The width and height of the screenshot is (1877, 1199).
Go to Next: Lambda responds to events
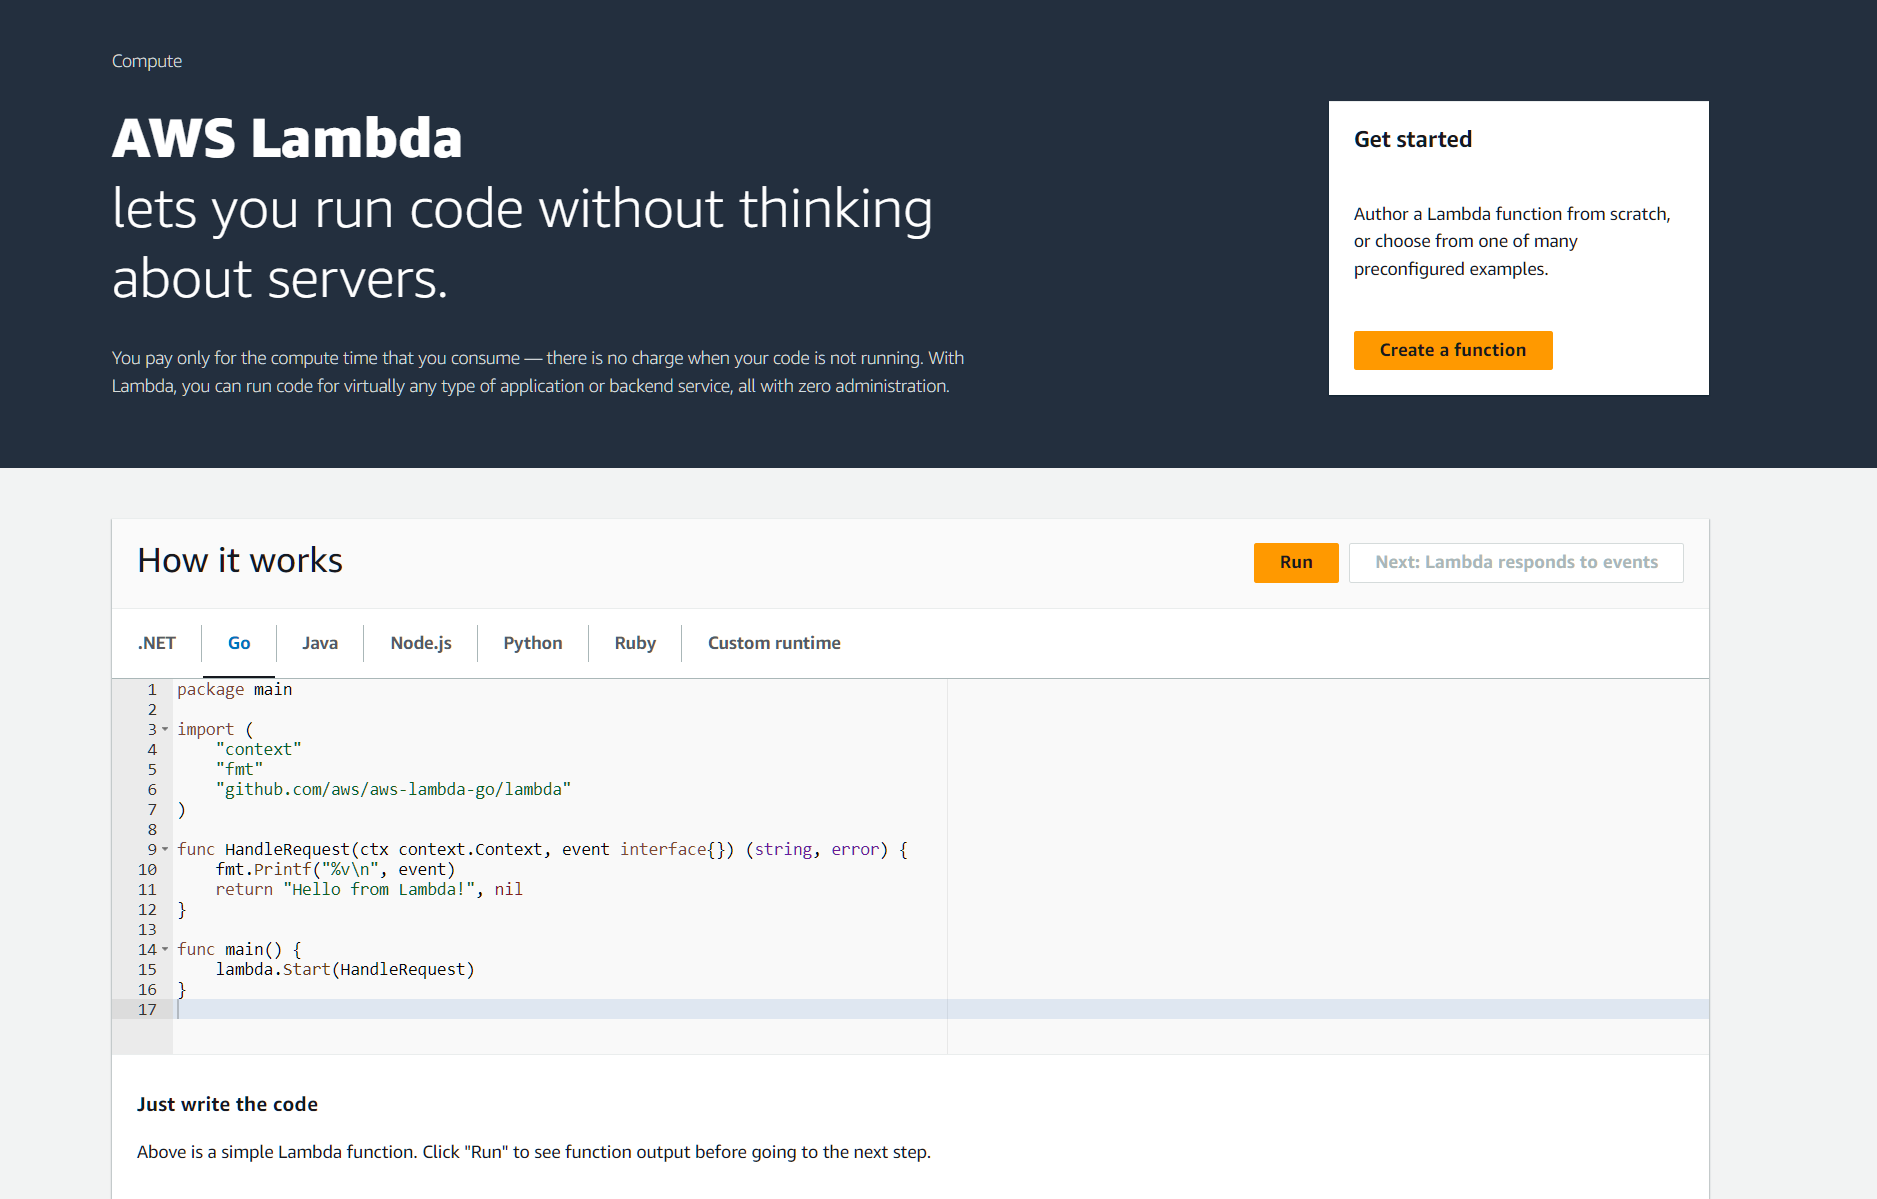1515,562
